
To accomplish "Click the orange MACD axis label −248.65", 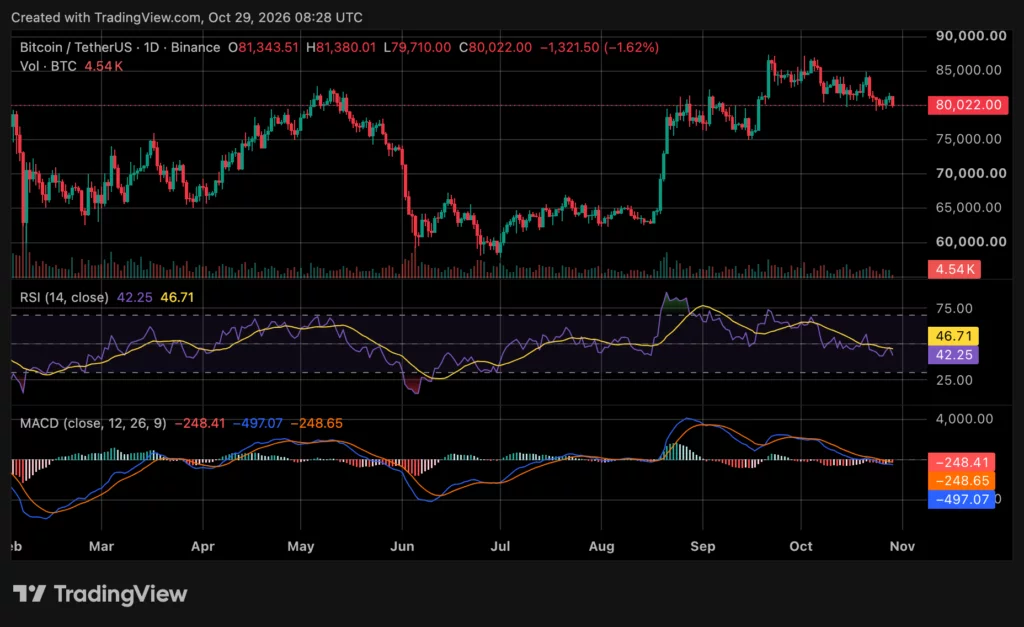I will click(x=961, y=481).
